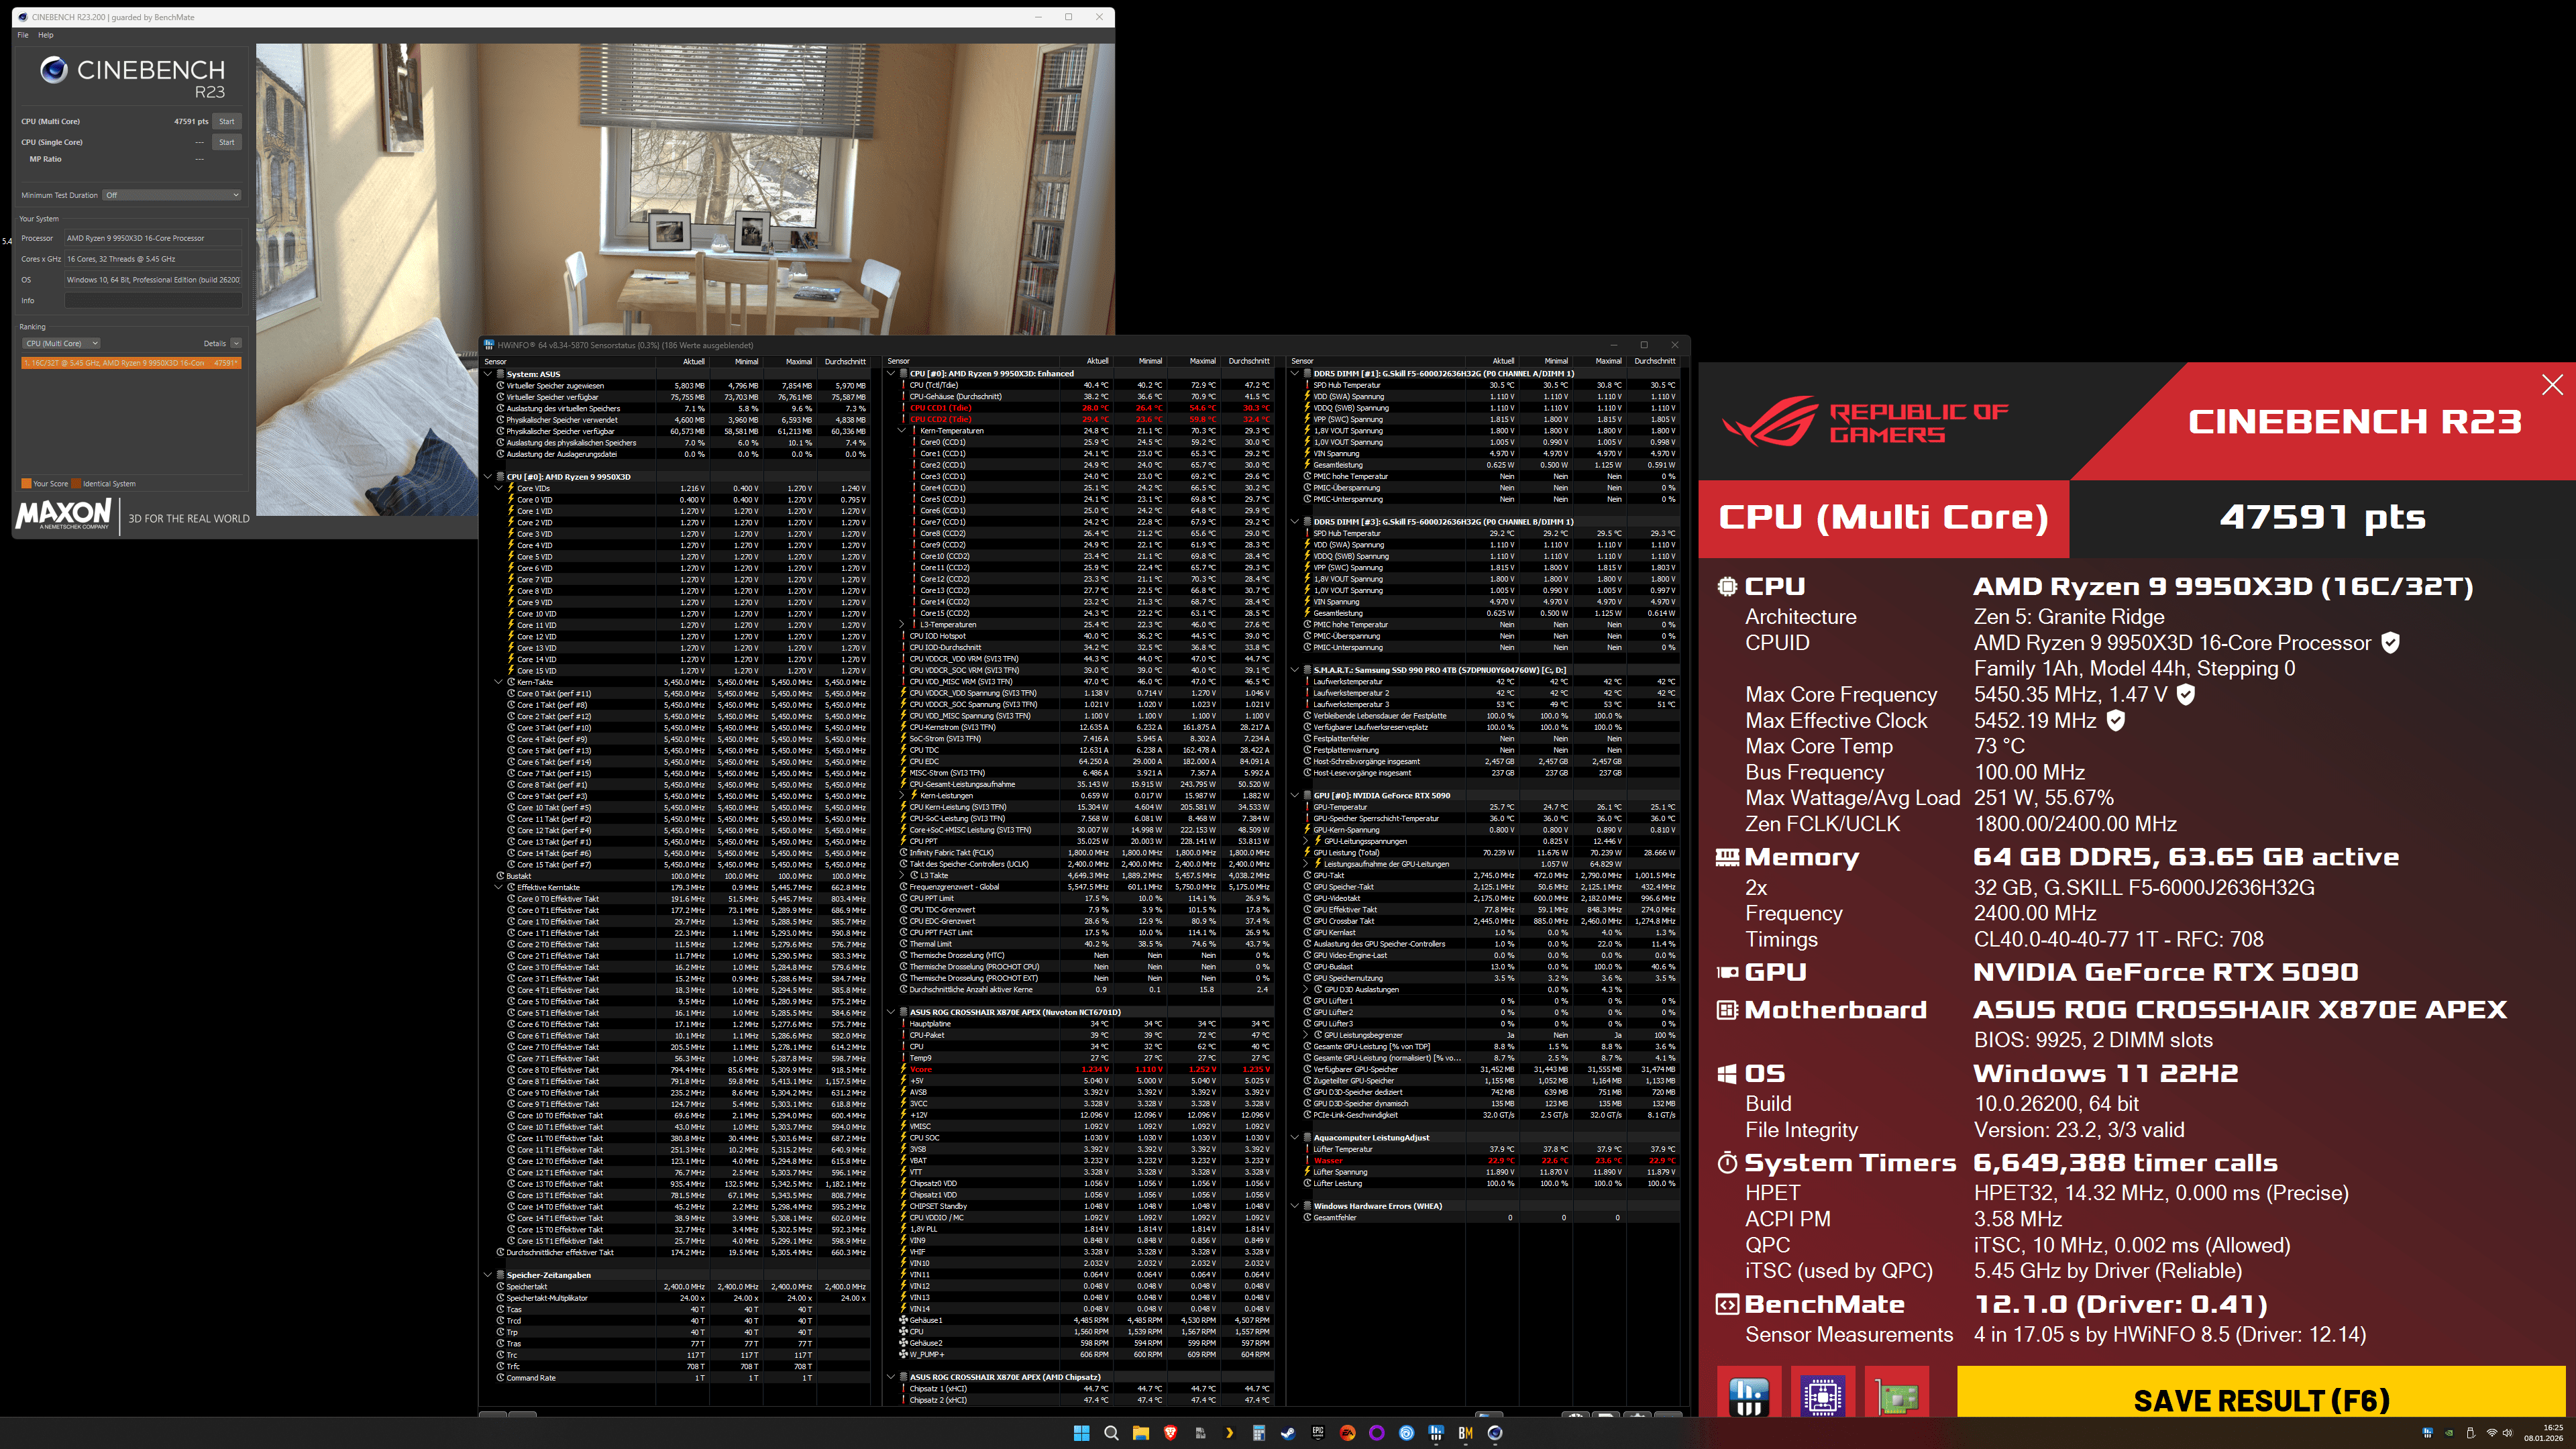Click the Steam icon in the taskbar
The image size is (2576, 1449).
point(1288,1433)
